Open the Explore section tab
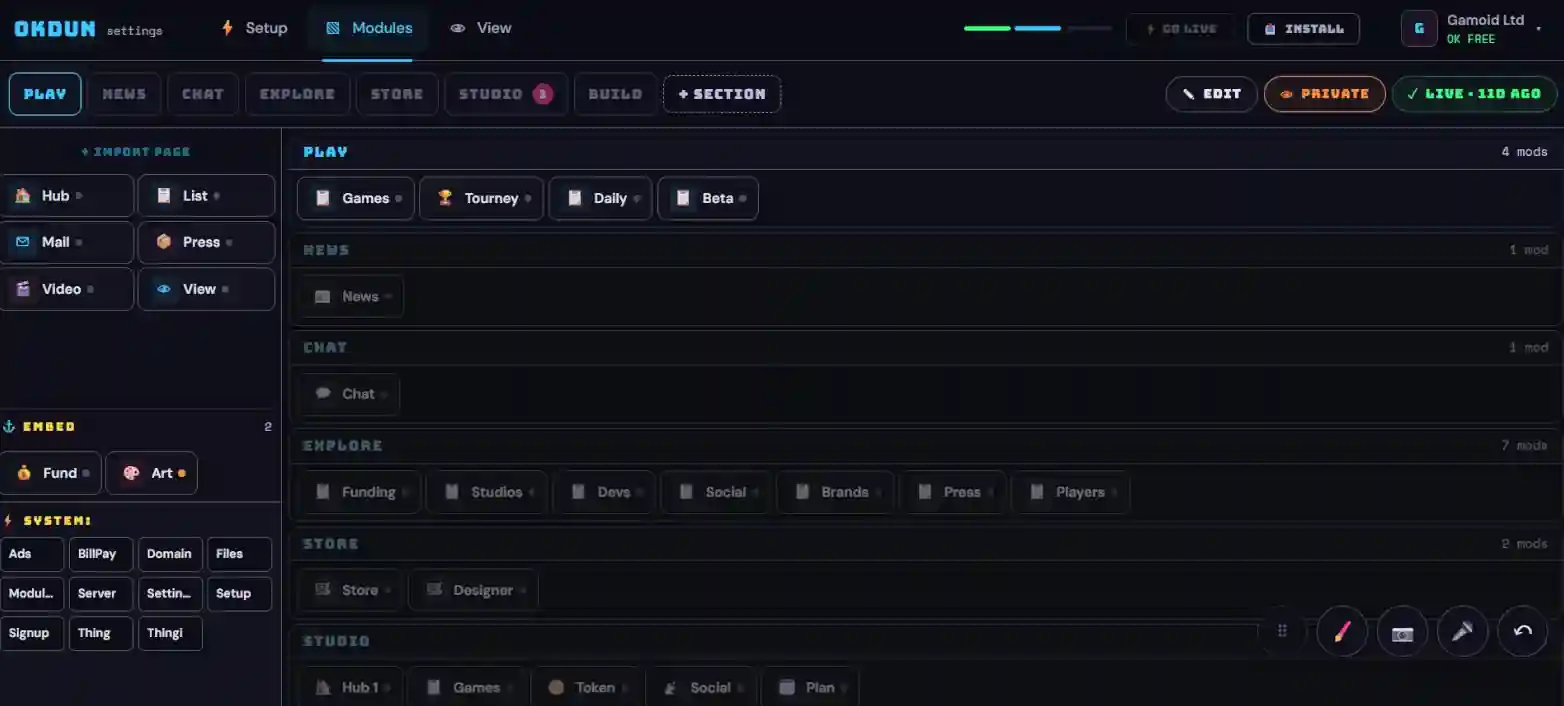The image size is (1564, 706). [x=297, y=94]
